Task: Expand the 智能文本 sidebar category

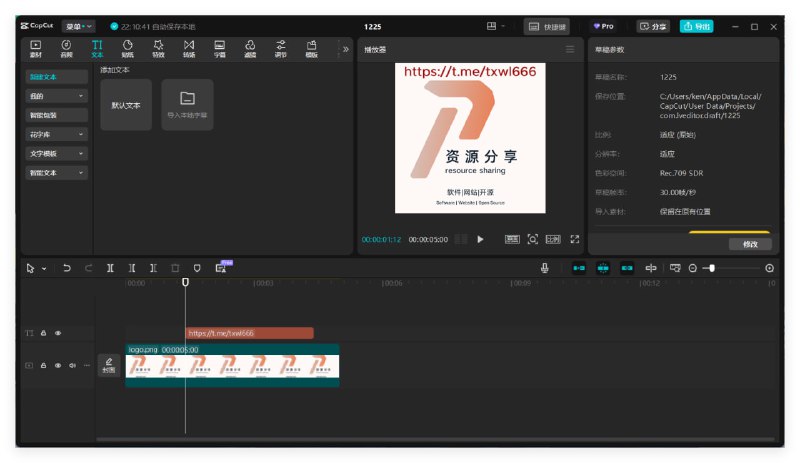Action: [x=57, y=173]
